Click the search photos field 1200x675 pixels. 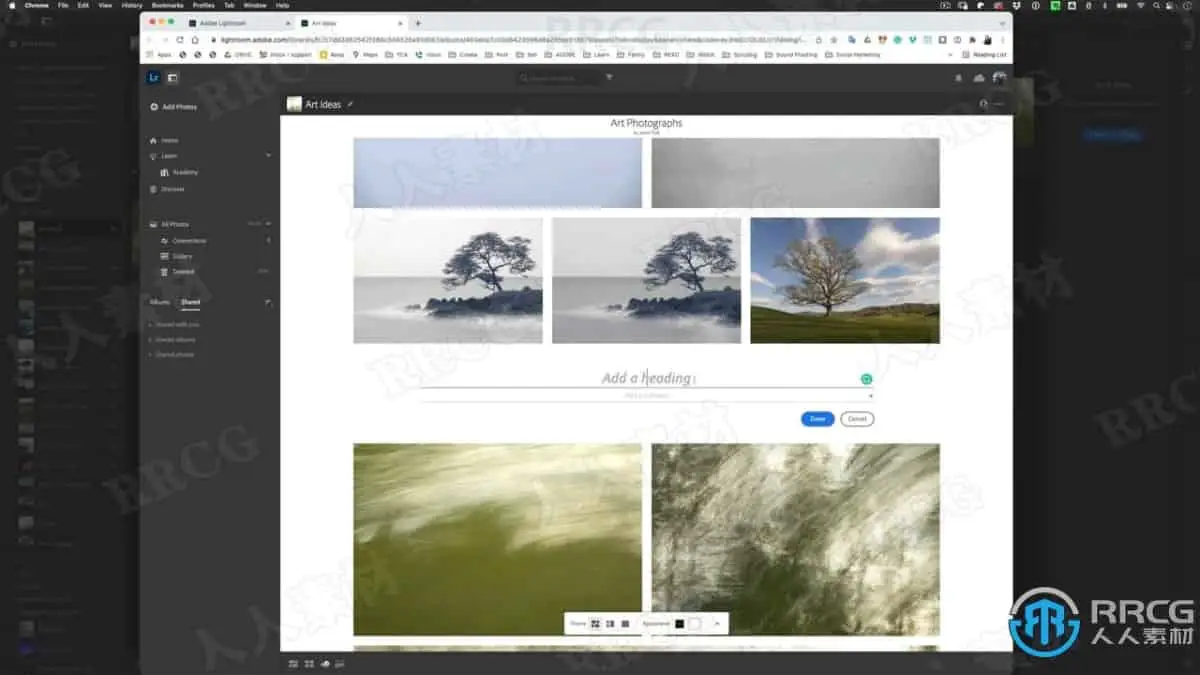click(x=560, y=78)
